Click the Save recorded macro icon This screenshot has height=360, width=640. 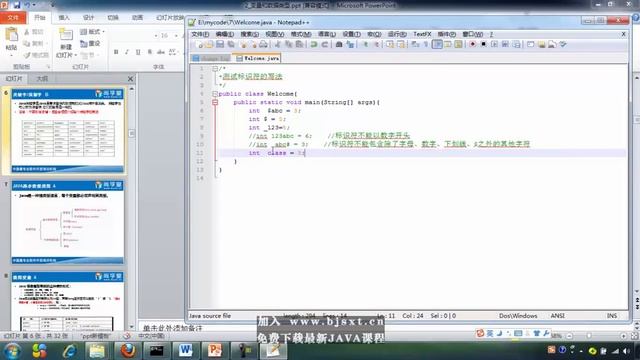[x=516, y=44]
